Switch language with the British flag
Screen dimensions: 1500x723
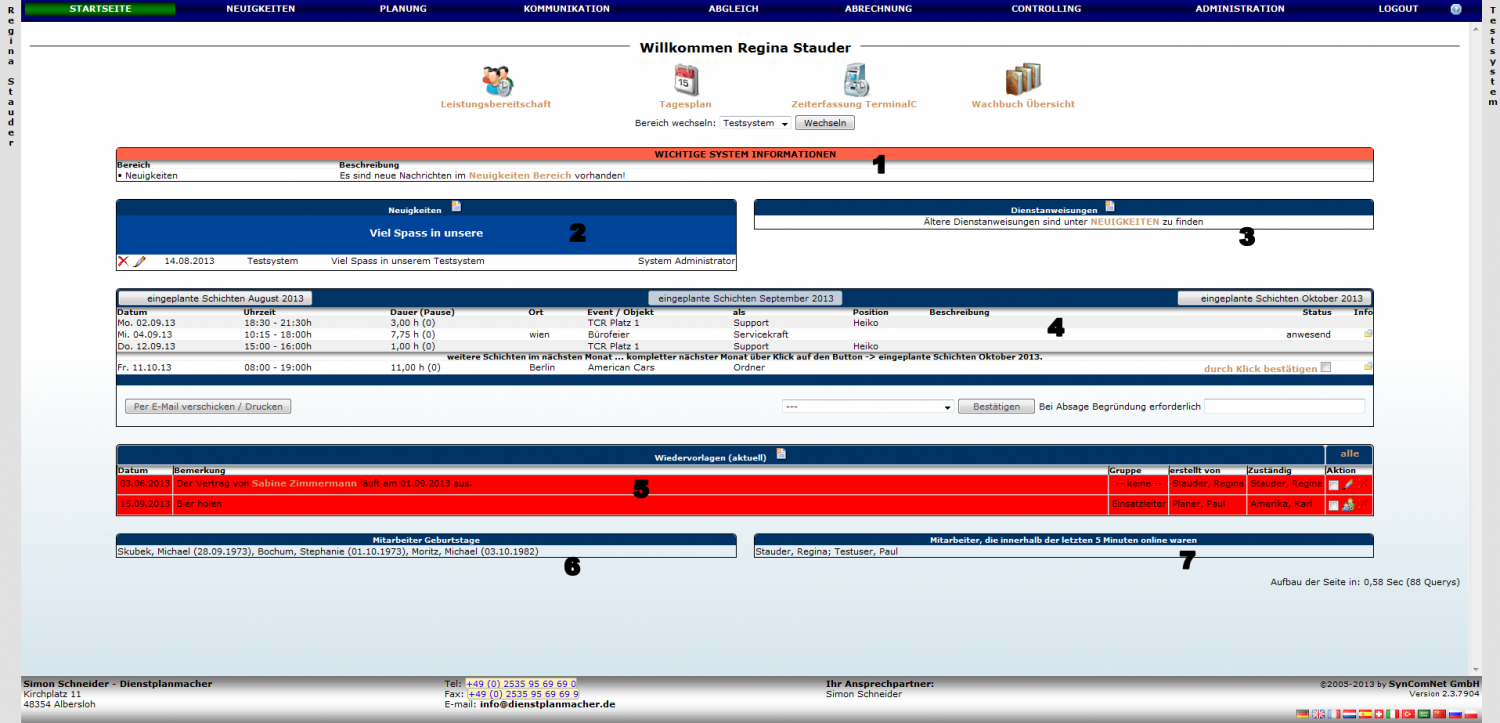[x=1318, y=714]
